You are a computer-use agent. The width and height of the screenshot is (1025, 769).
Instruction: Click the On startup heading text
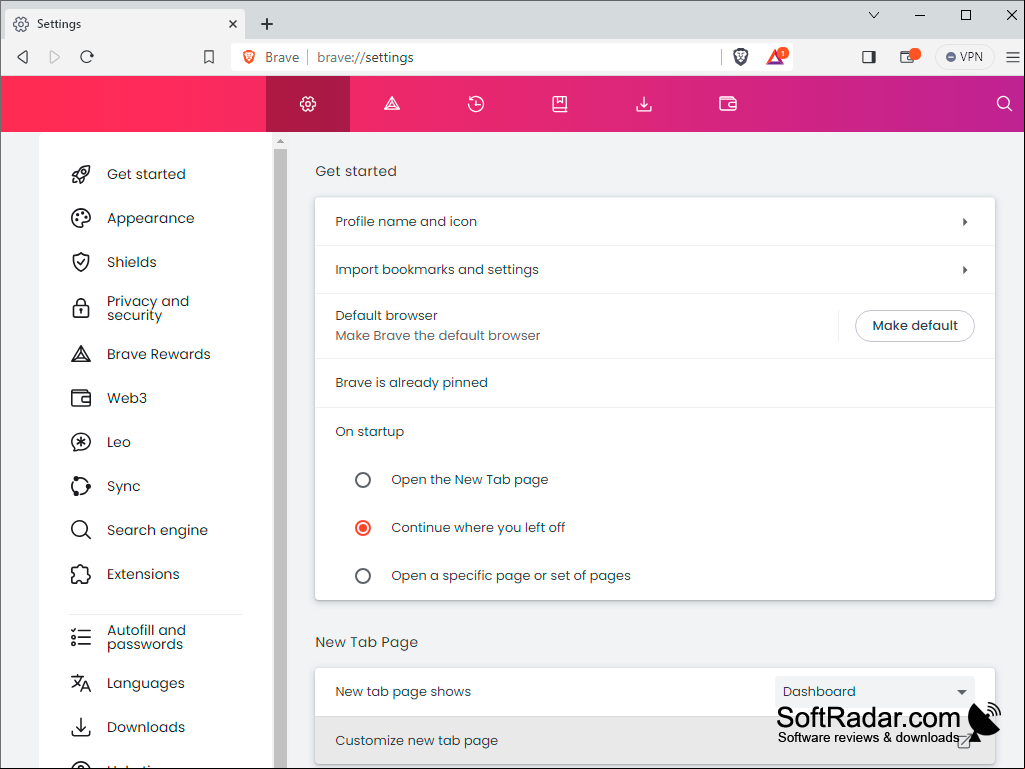point(369,432)
